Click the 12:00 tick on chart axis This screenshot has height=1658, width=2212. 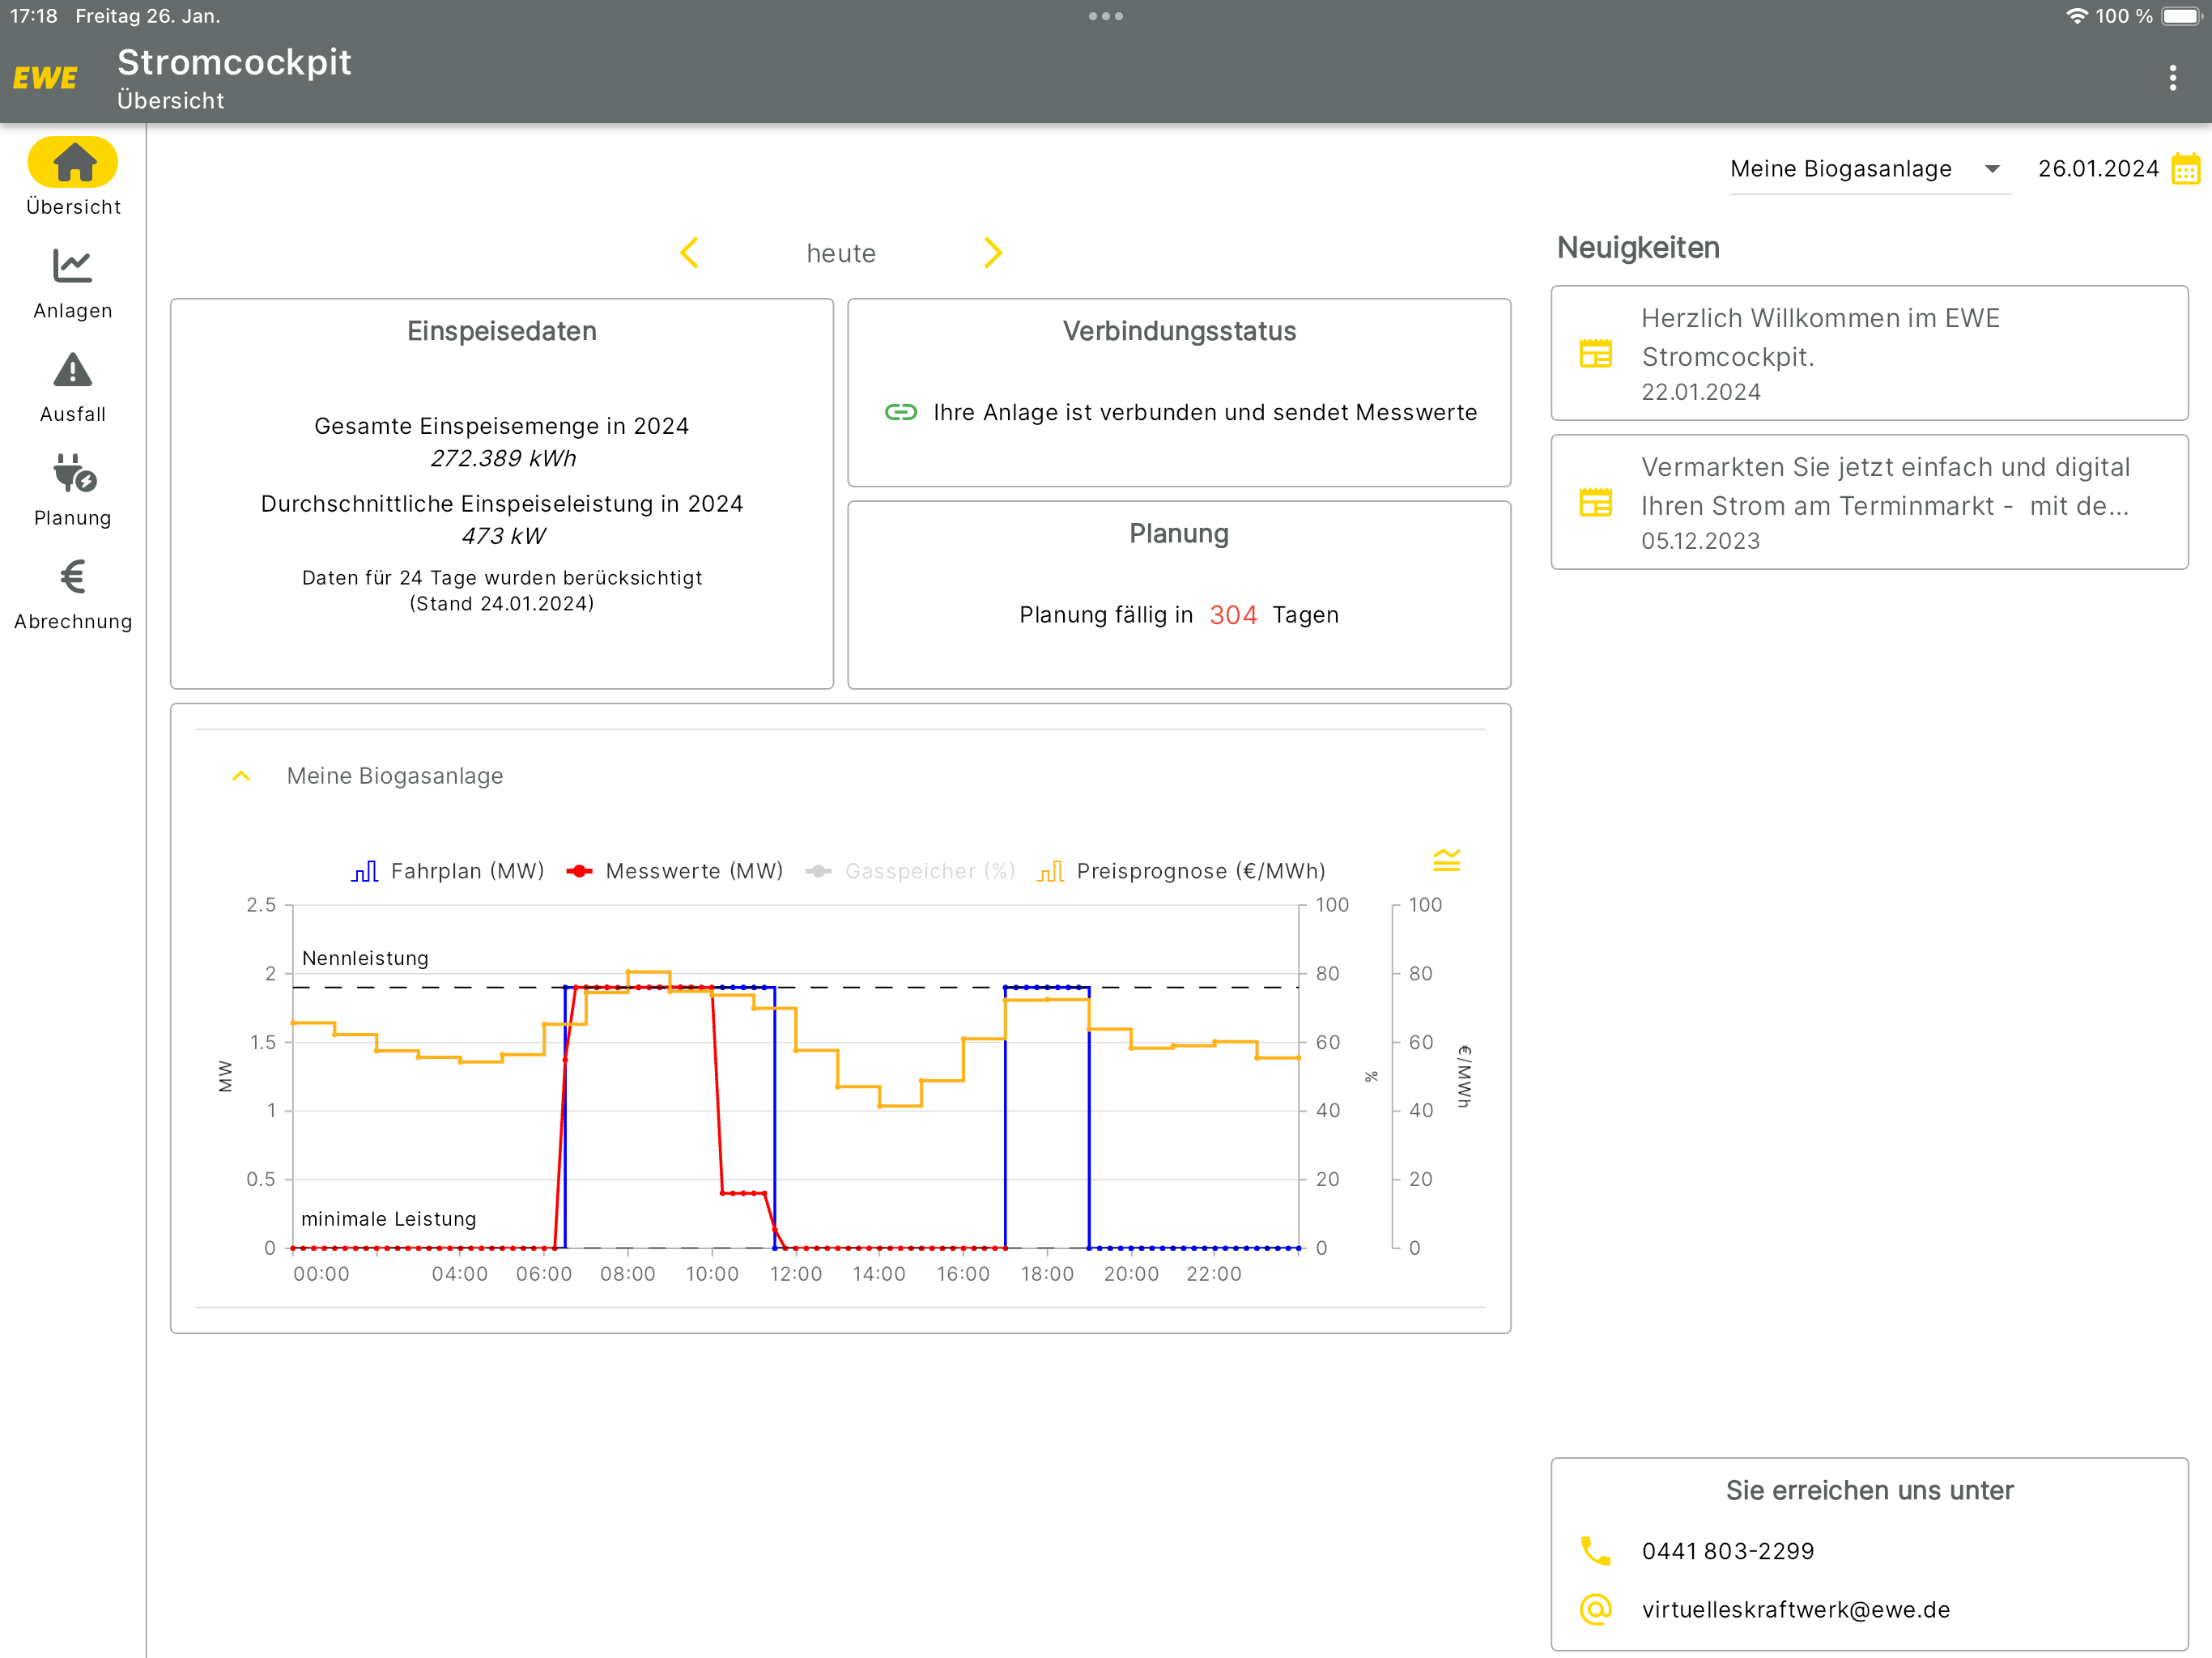tap(796, 1274)
